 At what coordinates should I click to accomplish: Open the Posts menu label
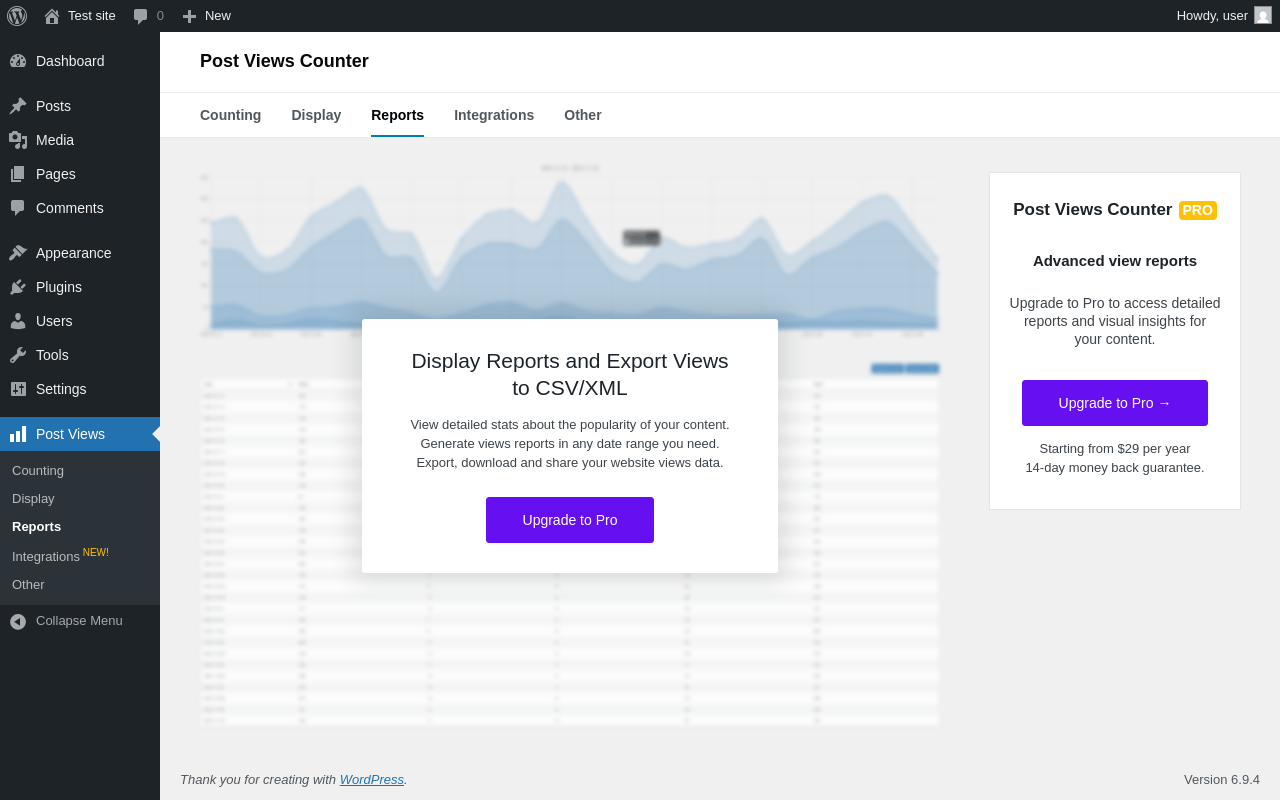pyautogui.click(x=53, y=106)
